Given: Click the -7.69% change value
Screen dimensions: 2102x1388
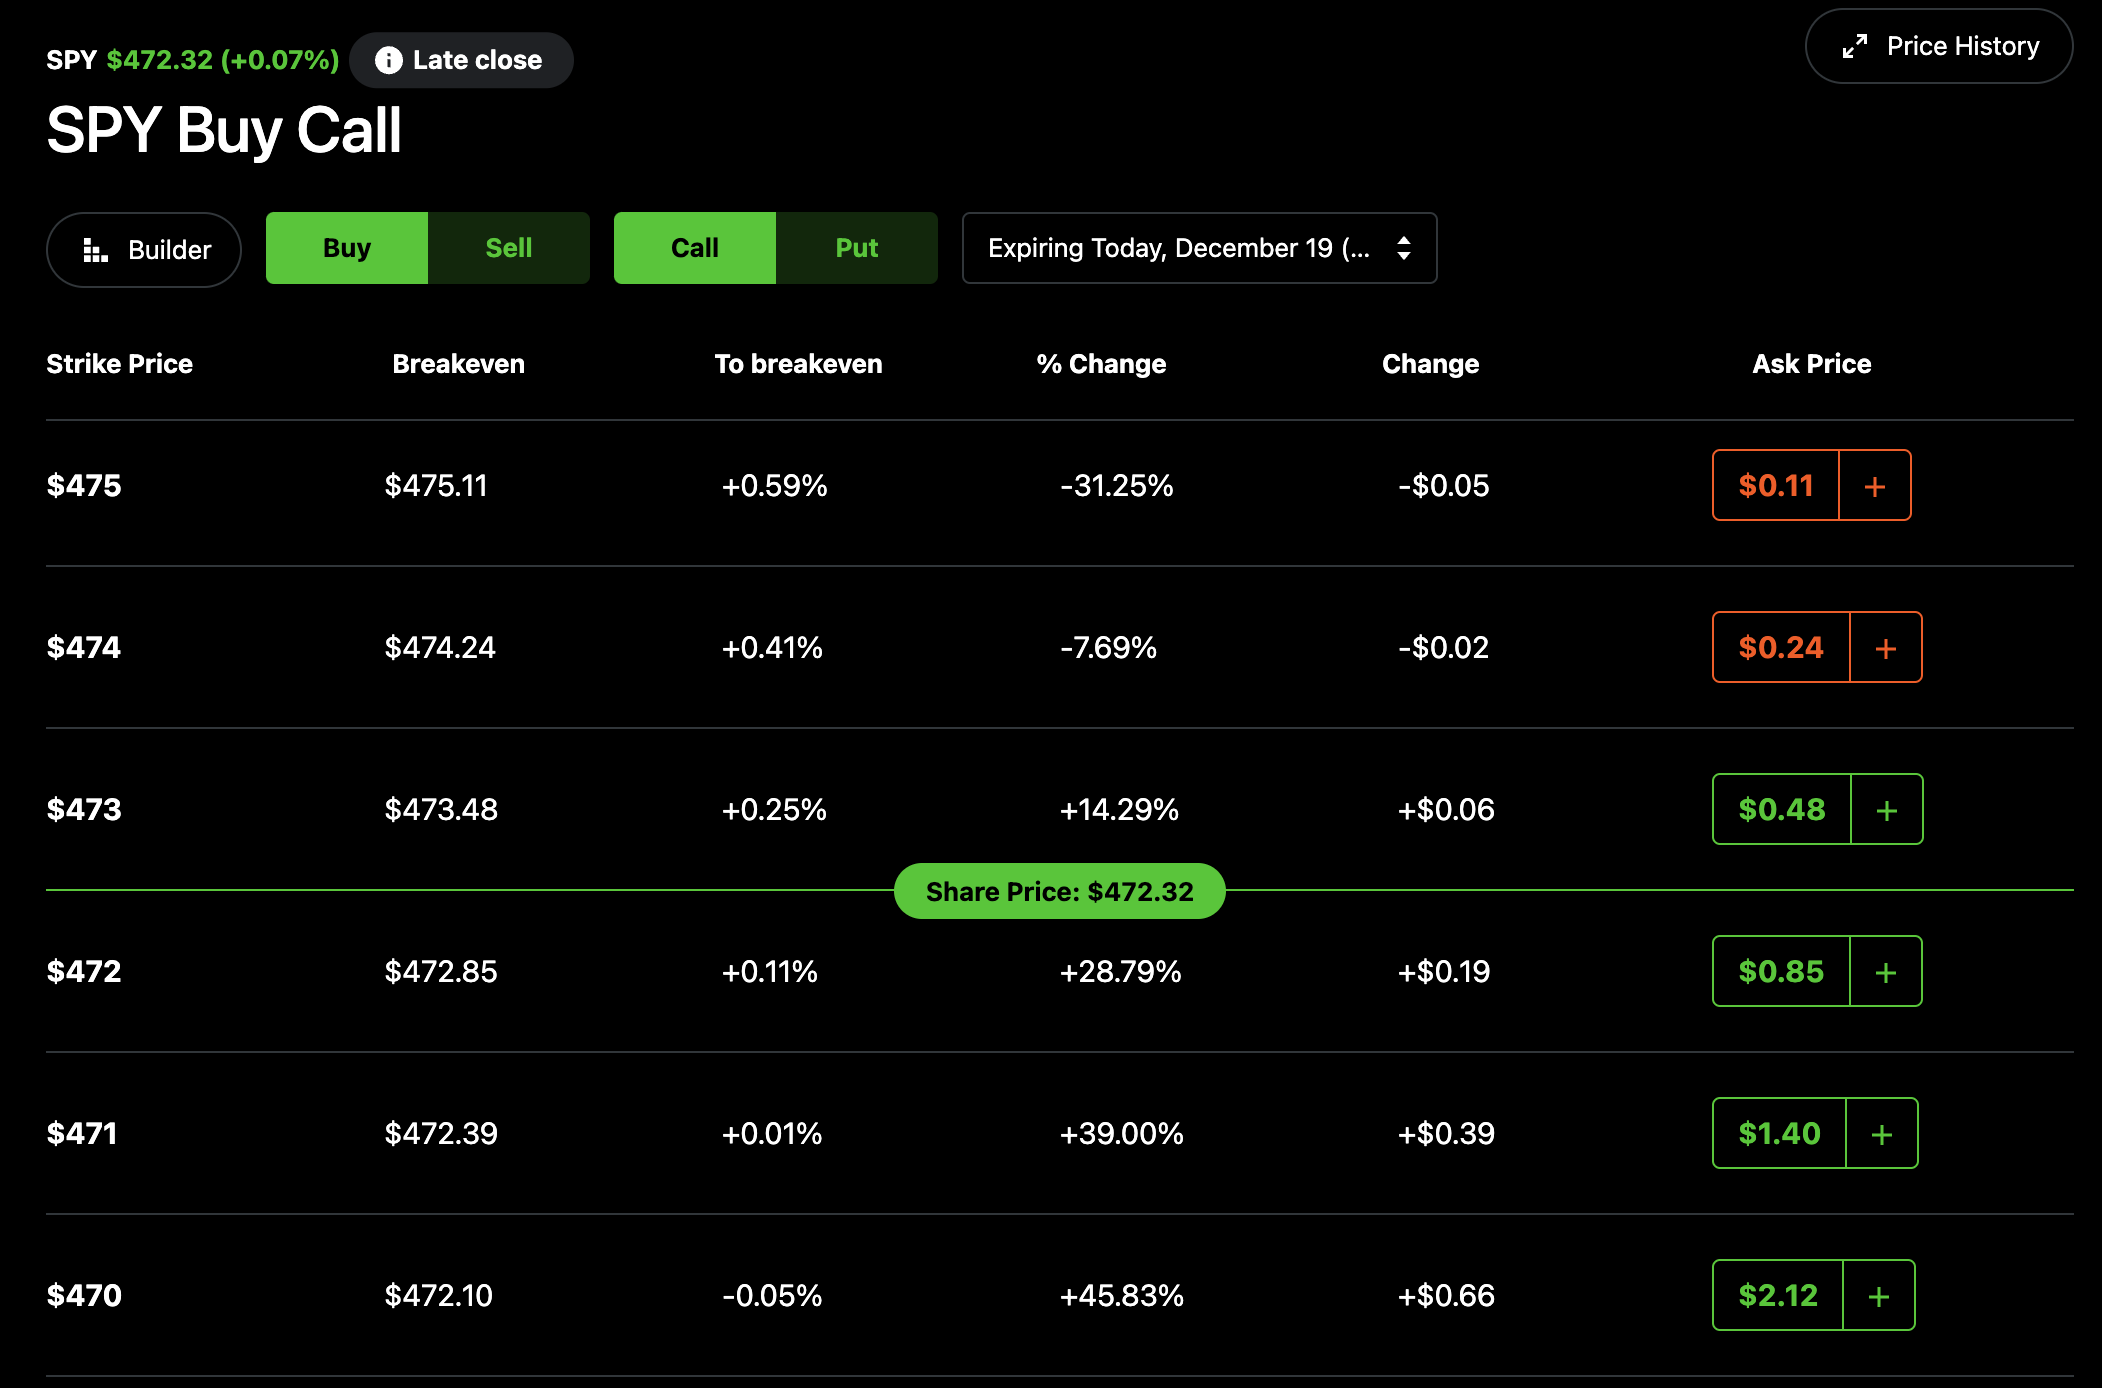Looking at the screenshot, I should tap(1108, 648).
